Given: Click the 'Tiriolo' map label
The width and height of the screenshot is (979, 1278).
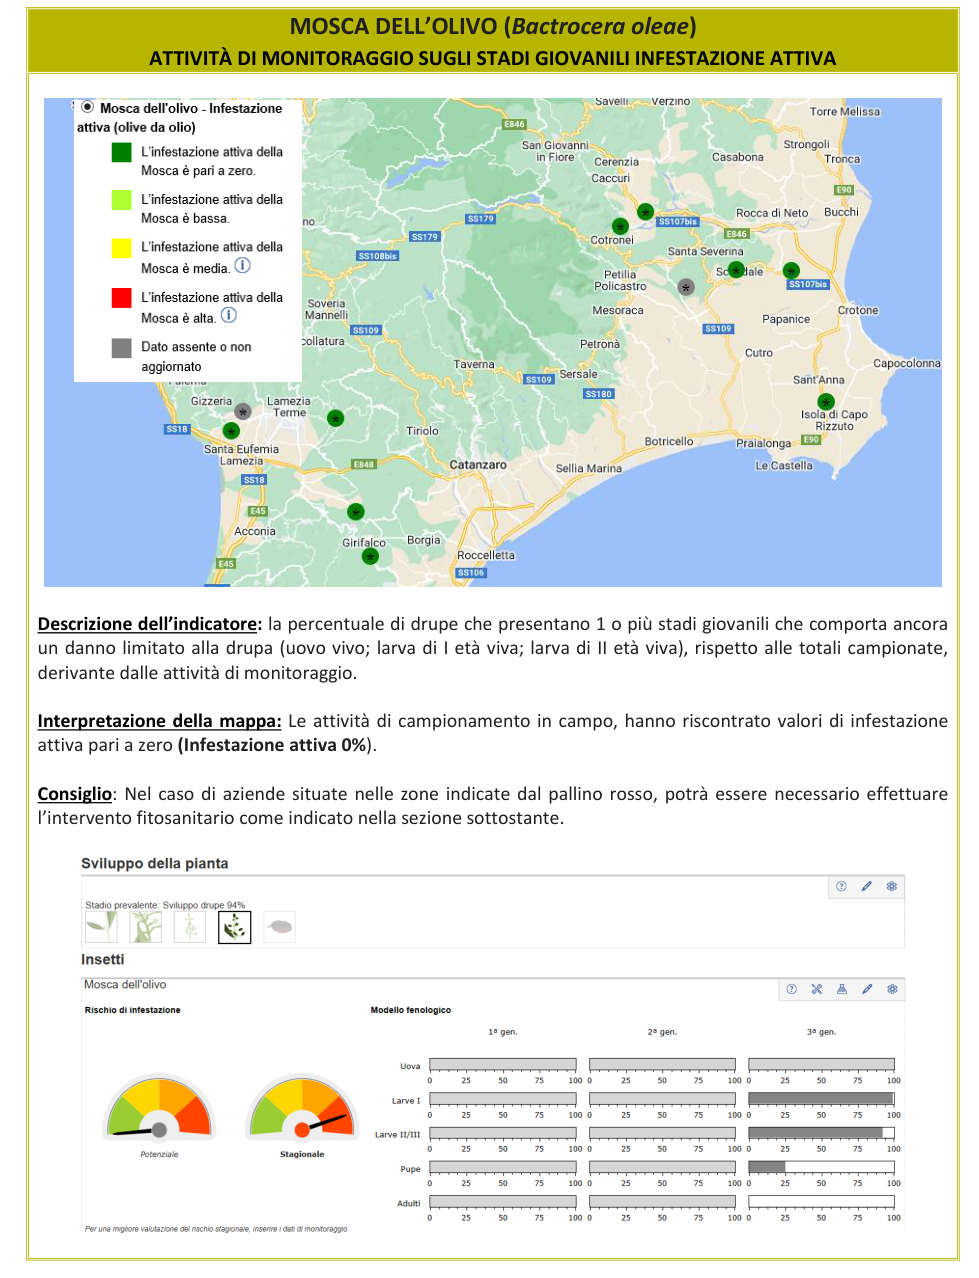Looking at the screenshot, I should (x=422, y=431).
